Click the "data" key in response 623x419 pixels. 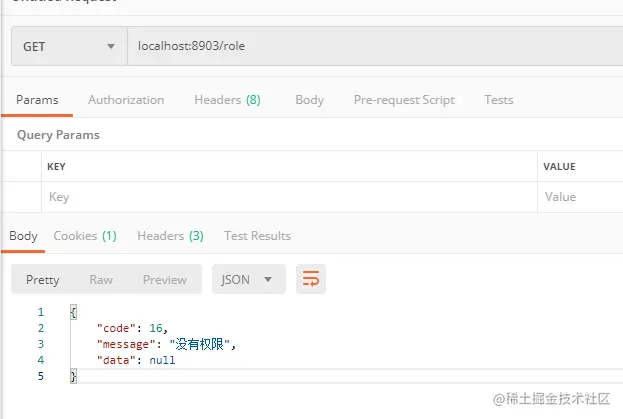click(116, 360)
